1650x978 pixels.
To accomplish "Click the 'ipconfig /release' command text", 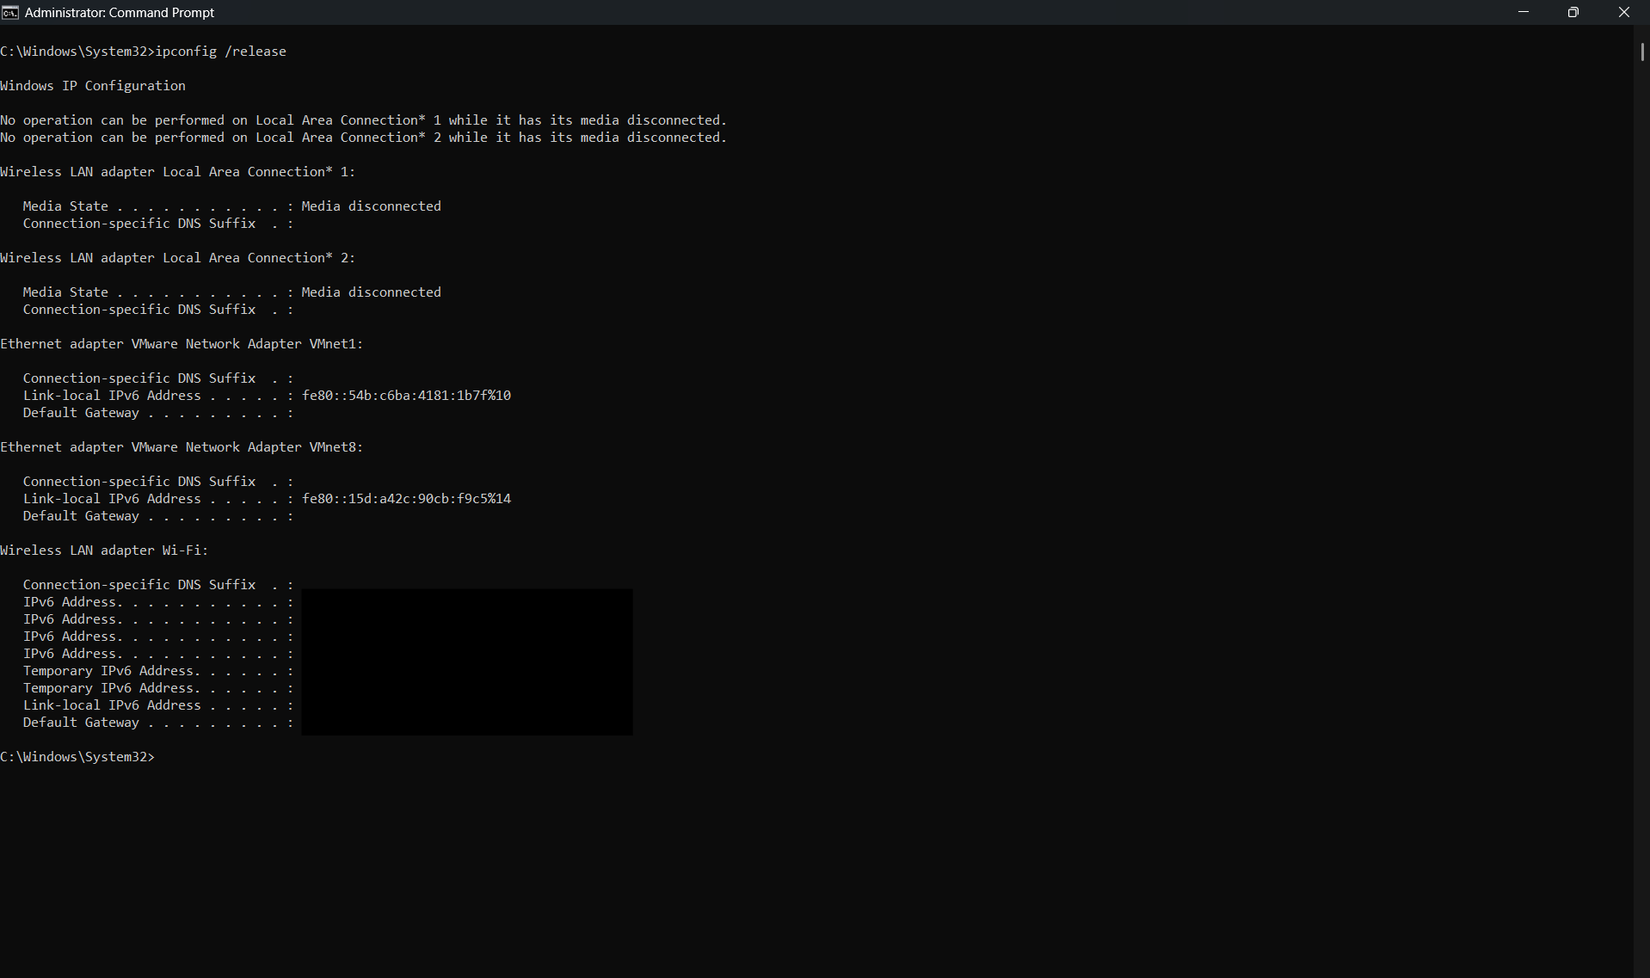I will [x=221, y=51].
